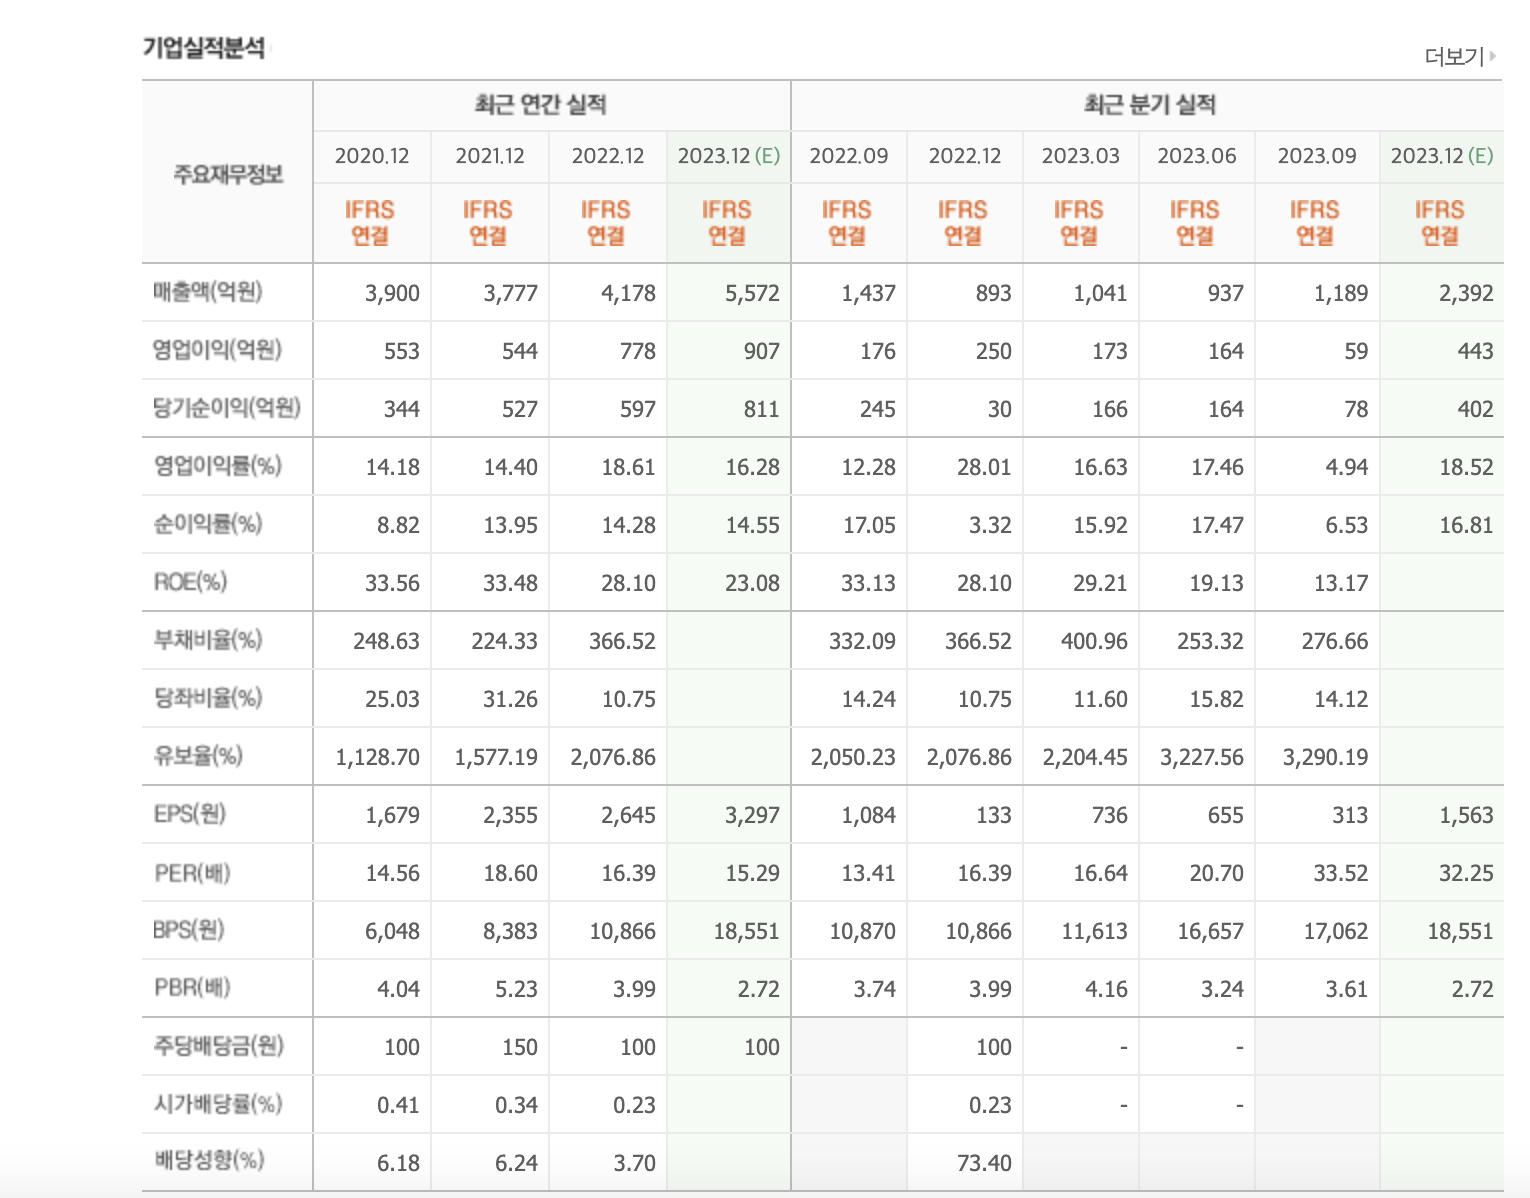Click the PBR(배) row label
1530x1198 pixels.
click(x=192, y=988)
